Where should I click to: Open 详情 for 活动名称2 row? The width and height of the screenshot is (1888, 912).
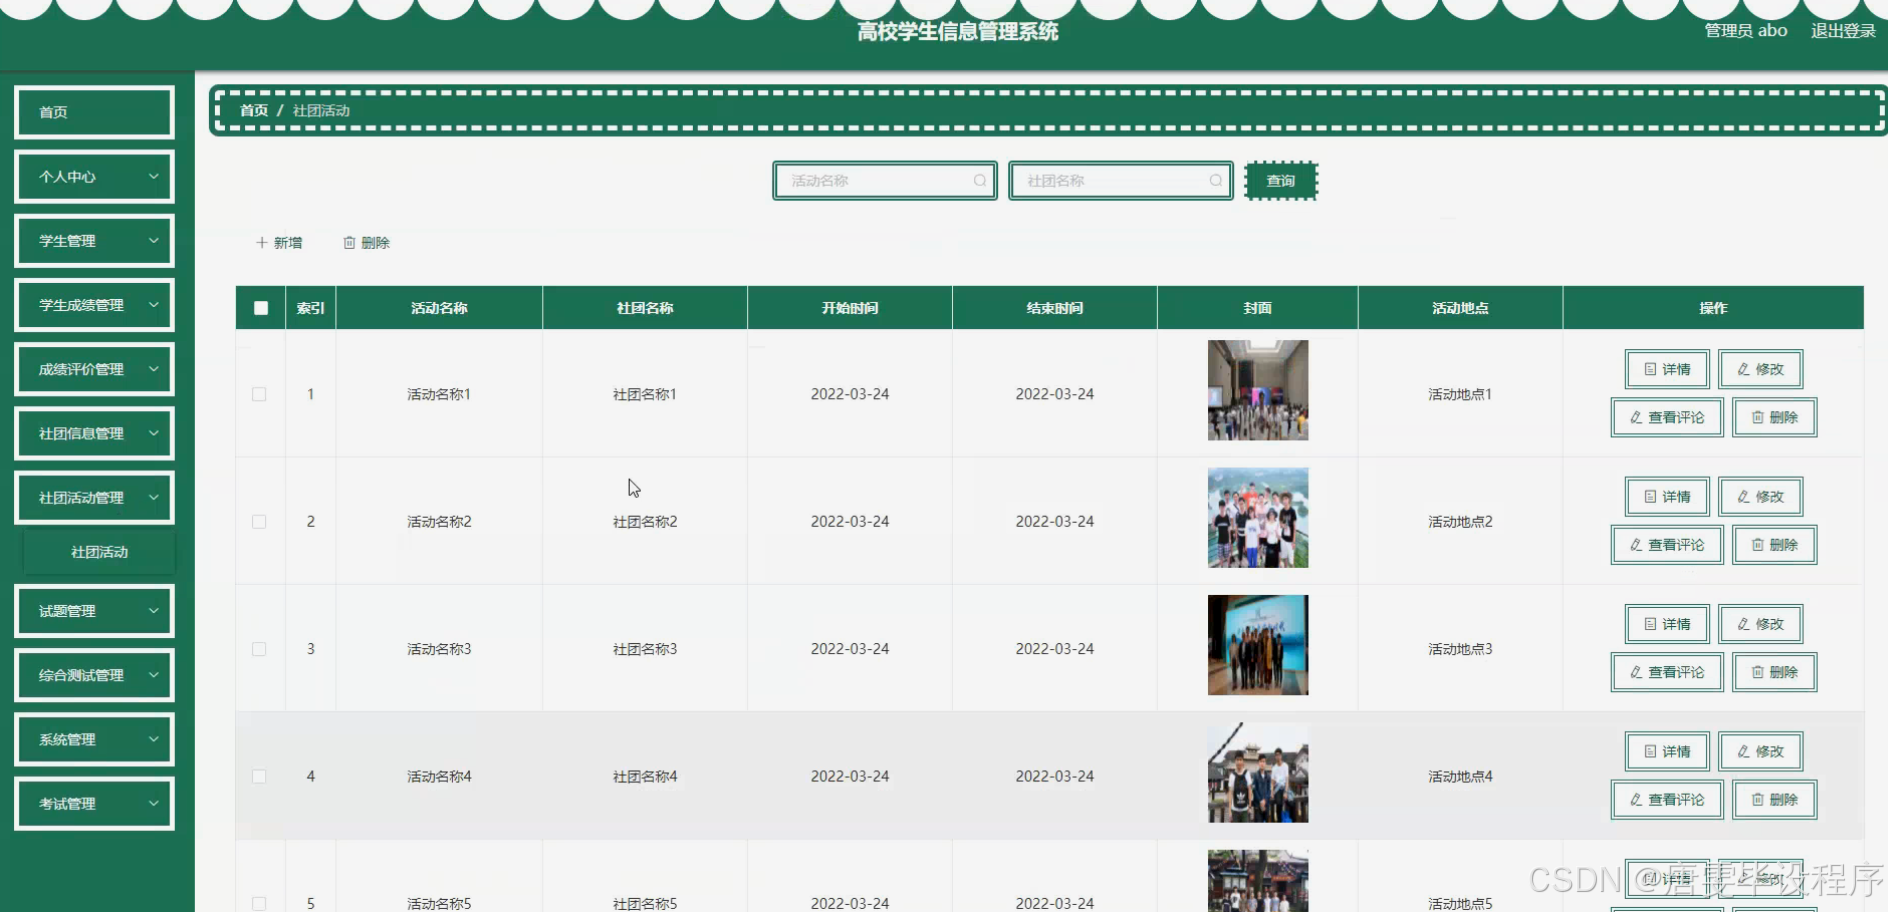pos(1667,496)
